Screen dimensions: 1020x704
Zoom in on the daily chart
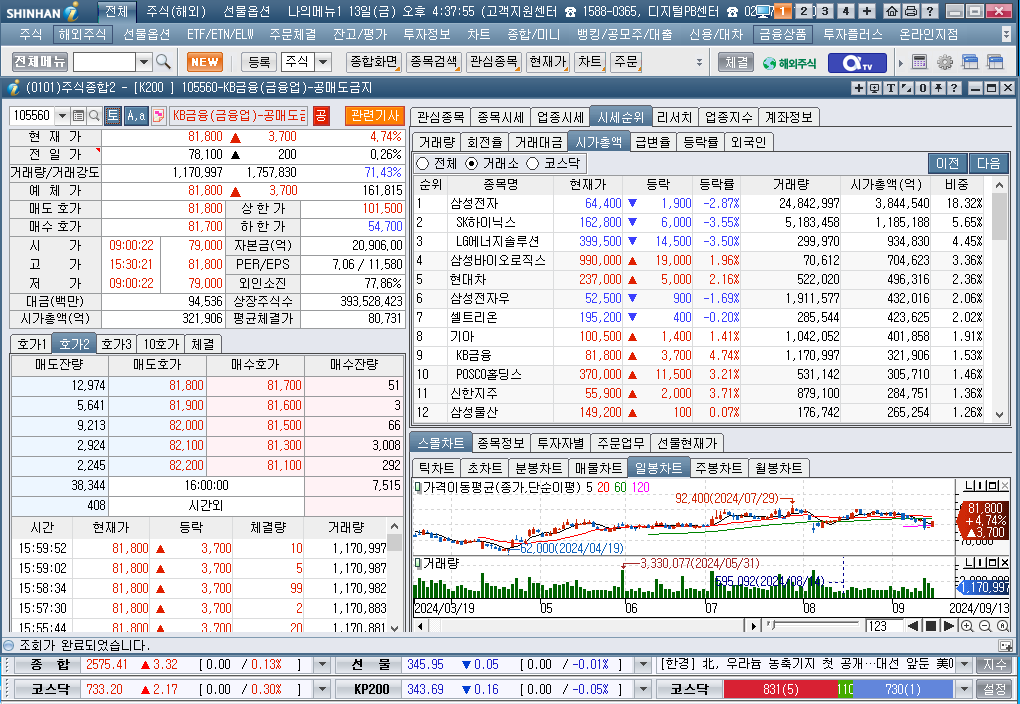(967, 626)
